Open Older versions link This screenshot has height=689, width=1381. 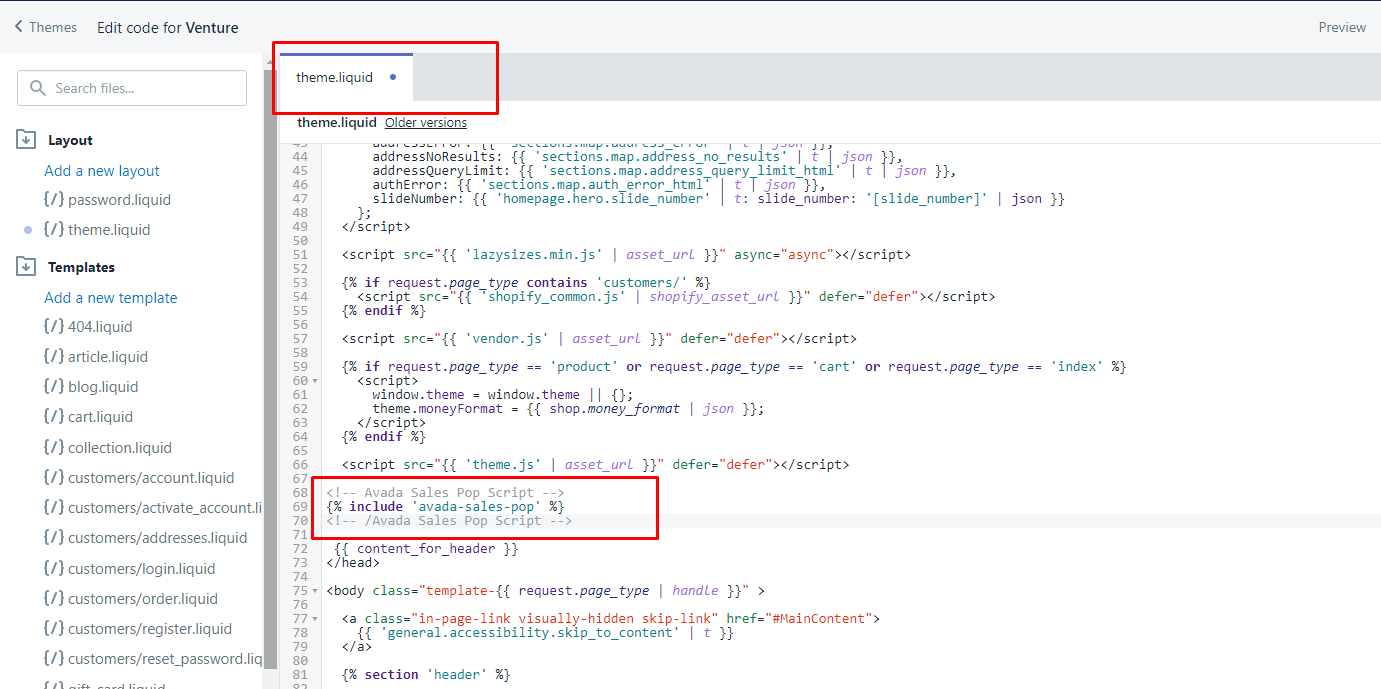click(426, 123)
